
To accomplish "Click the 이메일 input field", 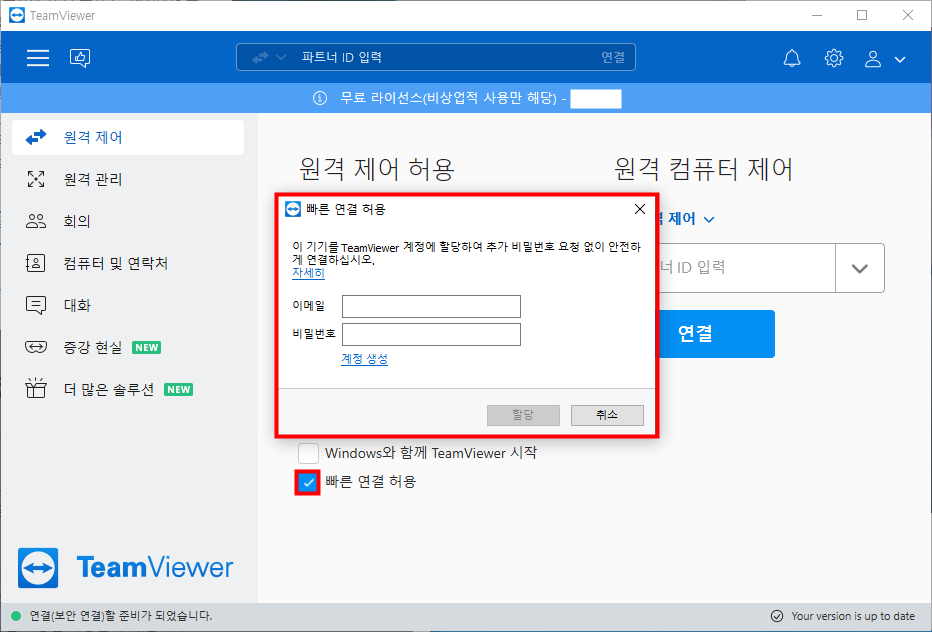I will [x=431, y=306].
